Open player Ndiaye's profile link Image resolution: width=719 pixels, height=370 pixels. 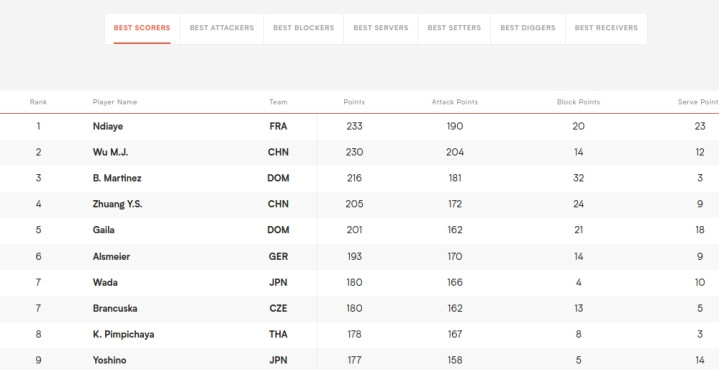(x=108, y=127)
